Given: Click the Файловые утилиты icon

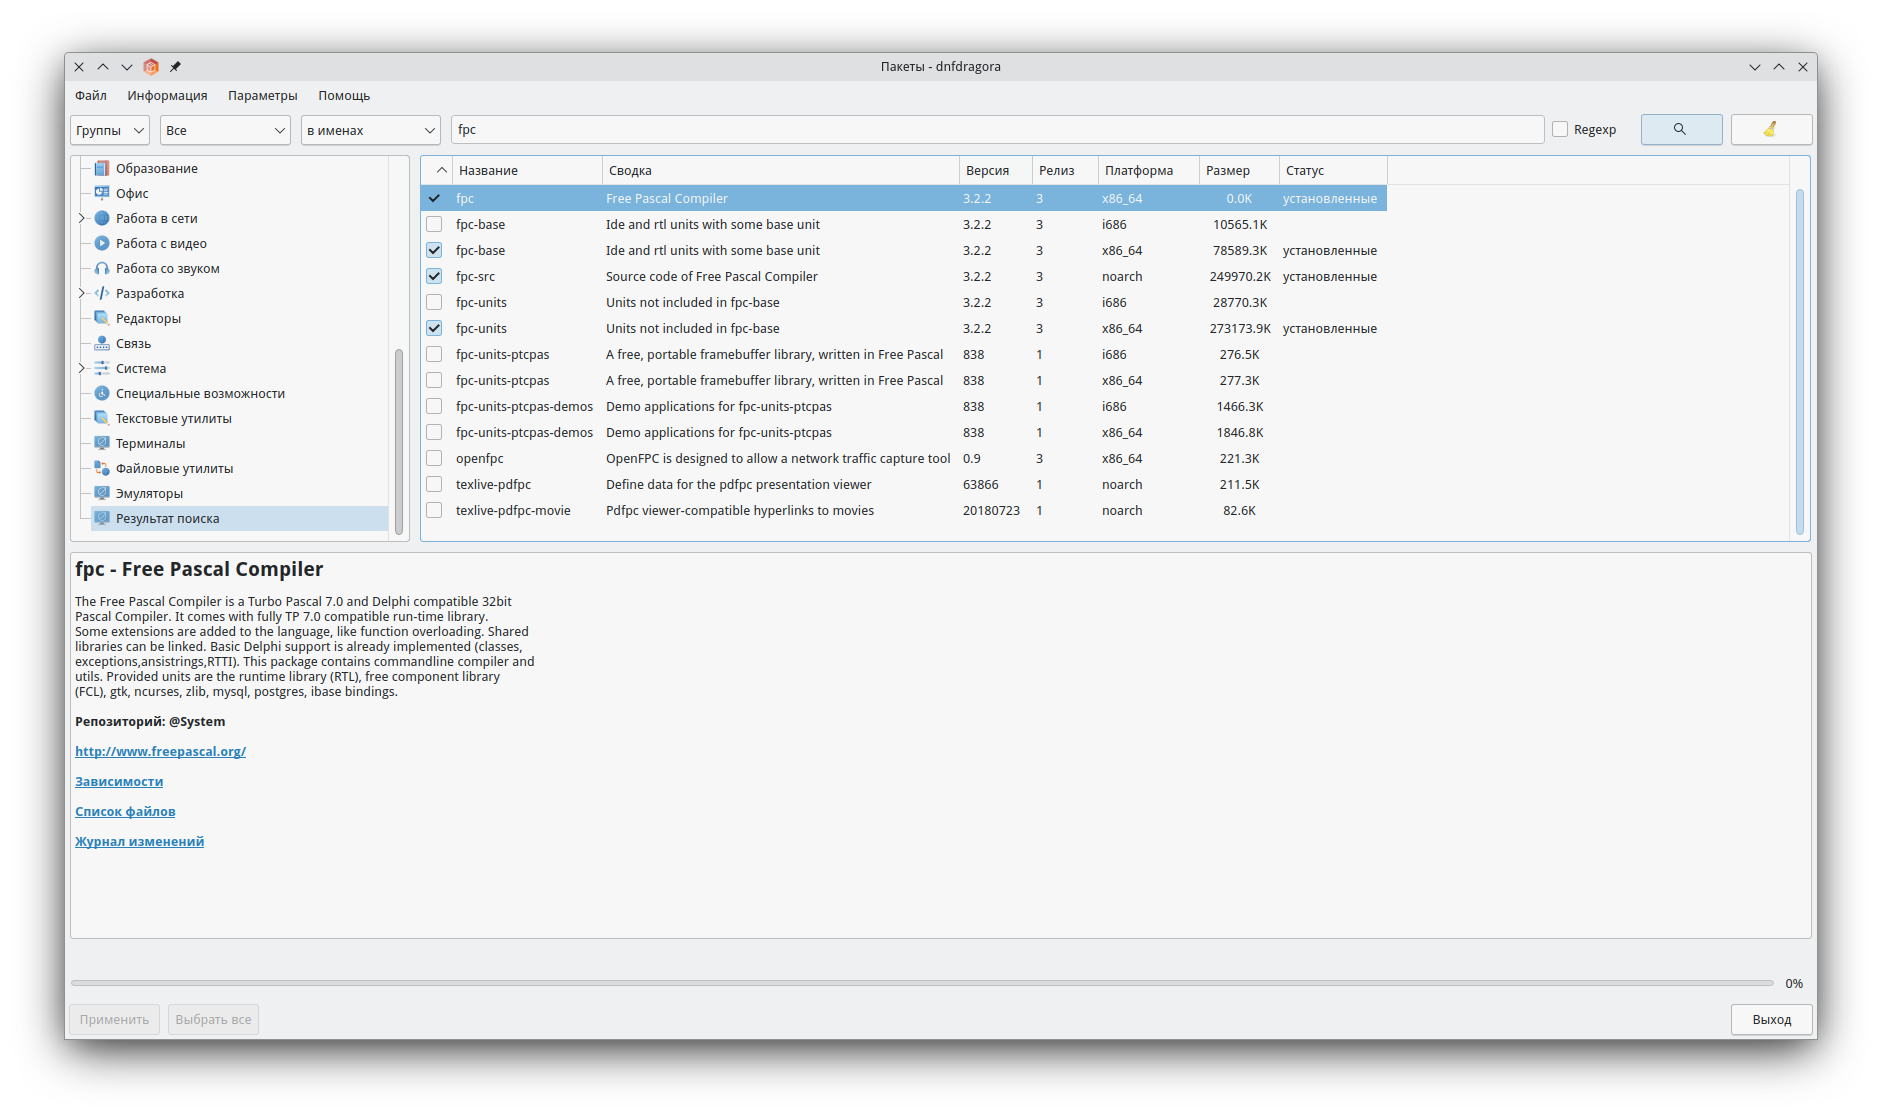Looking at the screenshot, I should [x=102, y=468].
